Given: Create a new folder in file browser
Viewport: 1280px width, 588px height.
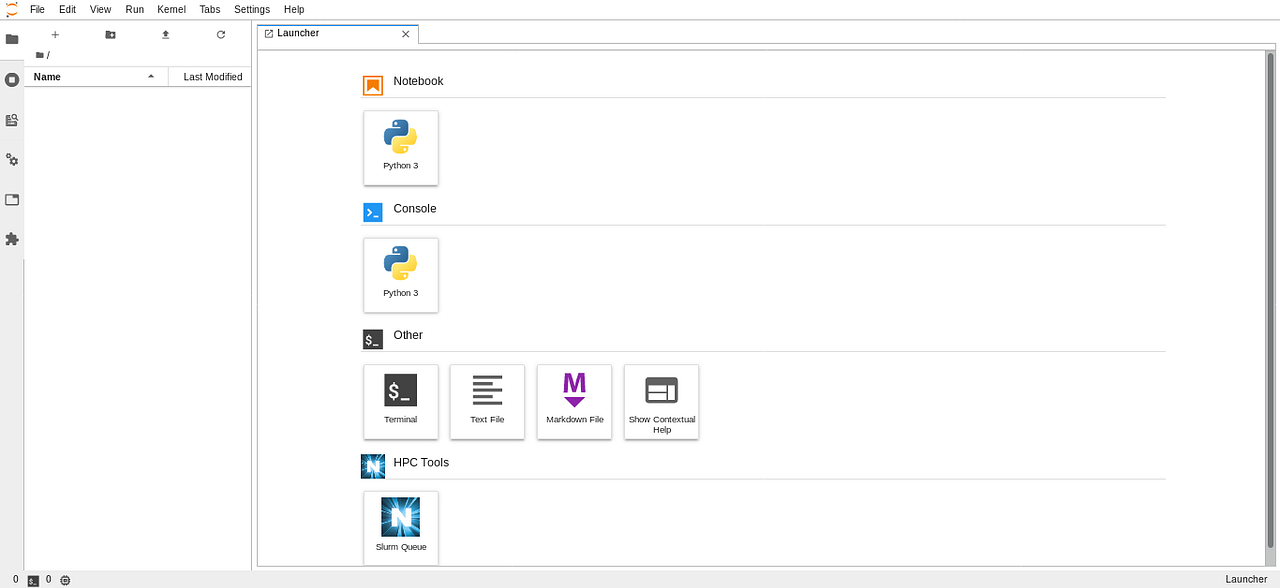Looking at the screenshot, I should 110,34.
